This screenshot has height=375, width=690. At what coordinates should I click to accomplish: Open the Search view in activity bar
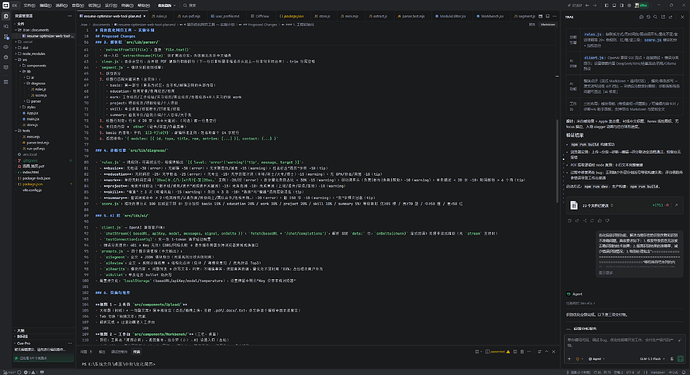(6, 26)
